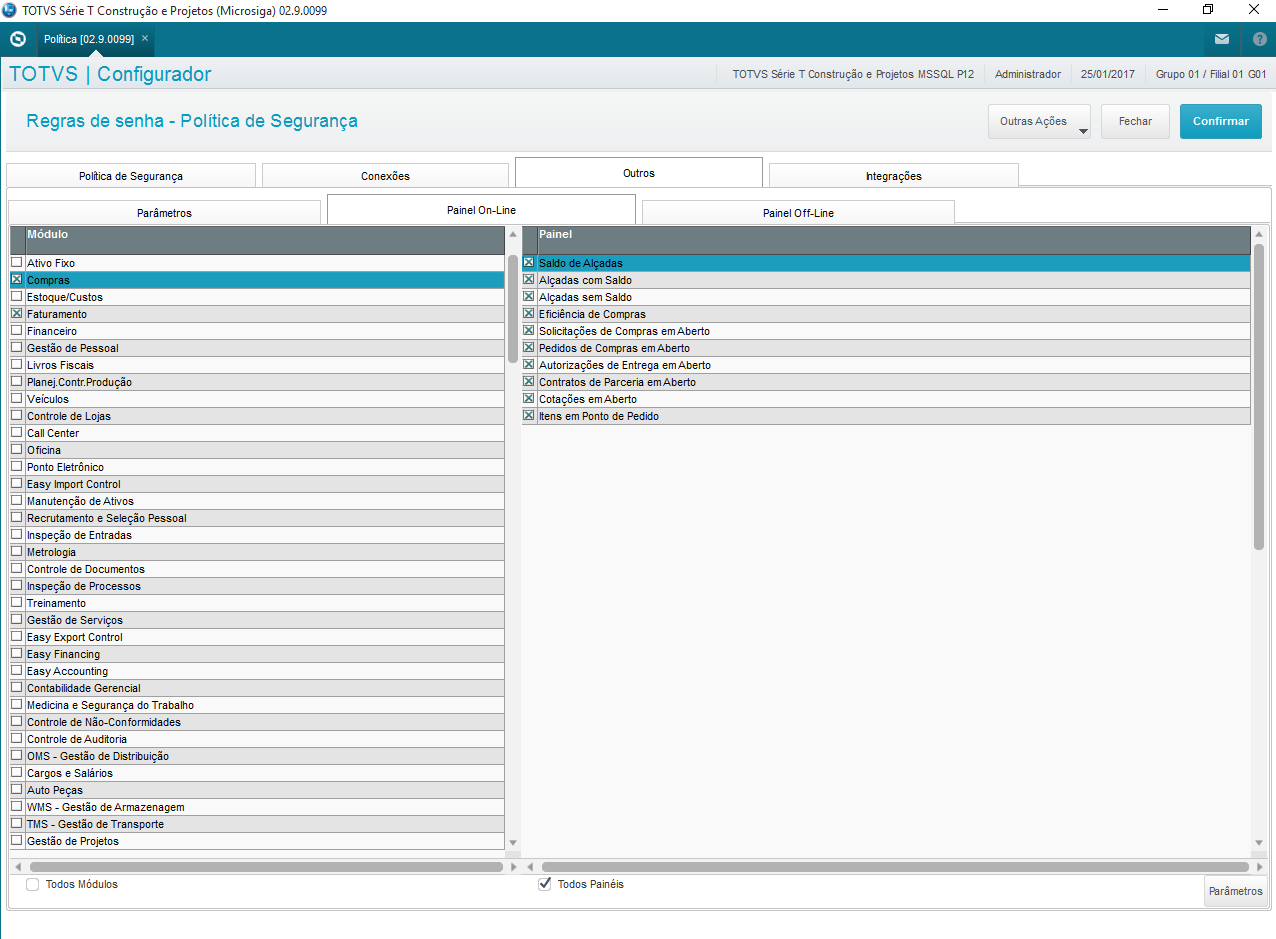The width and height of the screenshot is (1276, 939).
Task: Select the Easy Accounting row
Action: 257,671
